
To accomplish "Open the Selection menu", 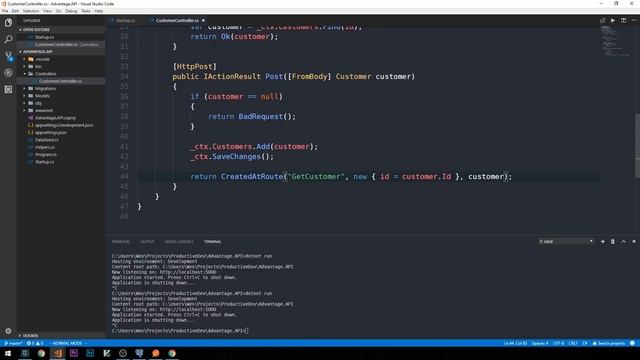I will click(x=31, y=11).
